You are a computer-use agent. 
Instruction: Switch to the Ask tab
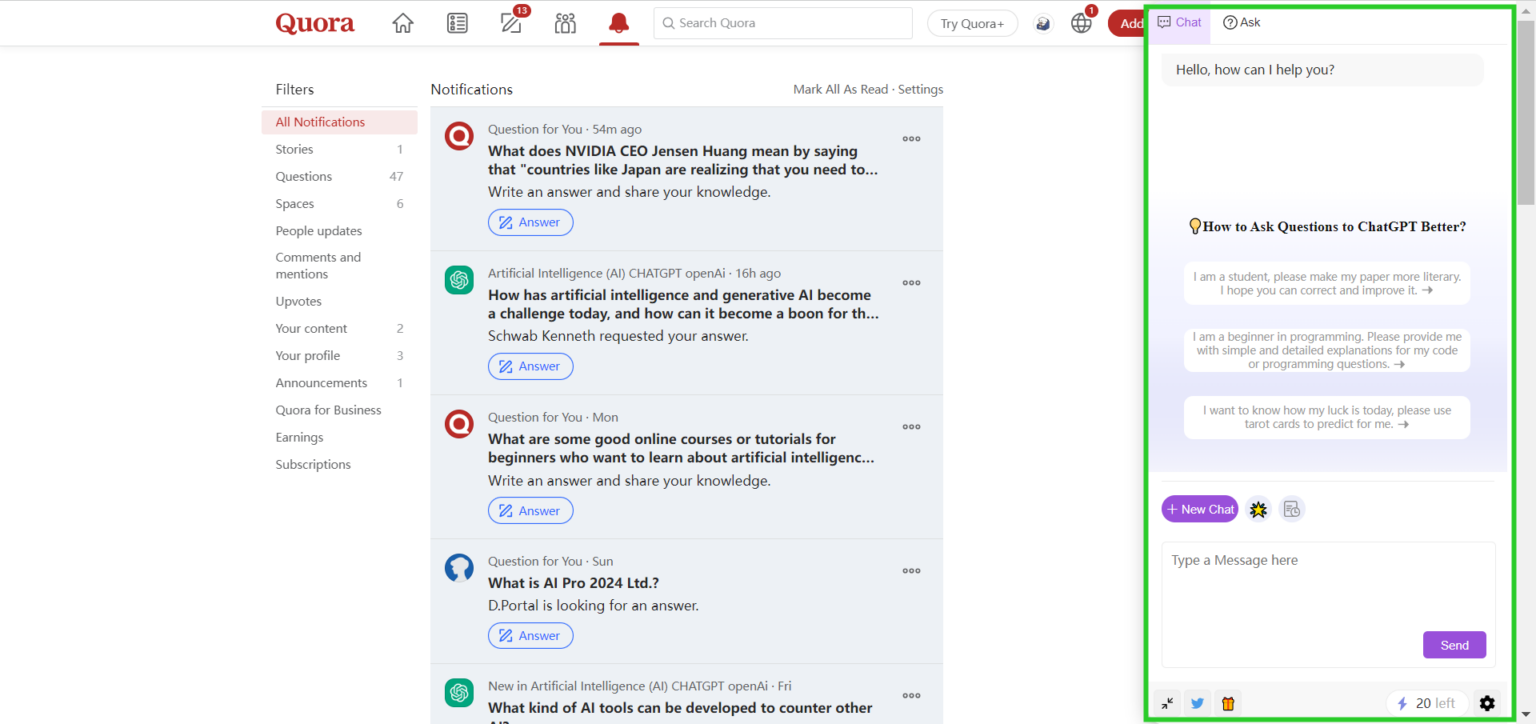[x=1241, y=21]
